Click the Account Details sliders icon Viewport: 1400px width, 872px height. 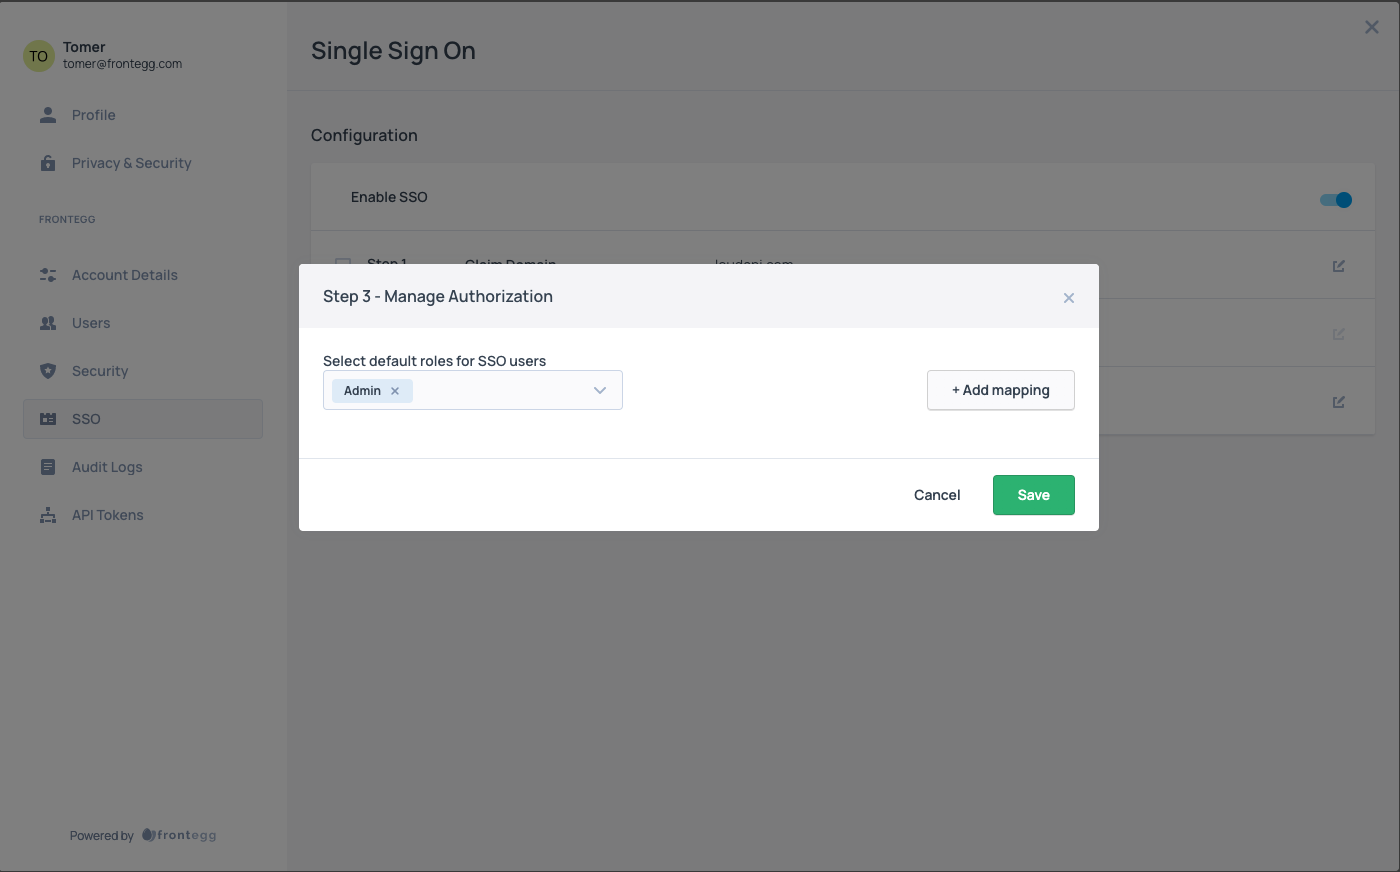tap(48, 275)
